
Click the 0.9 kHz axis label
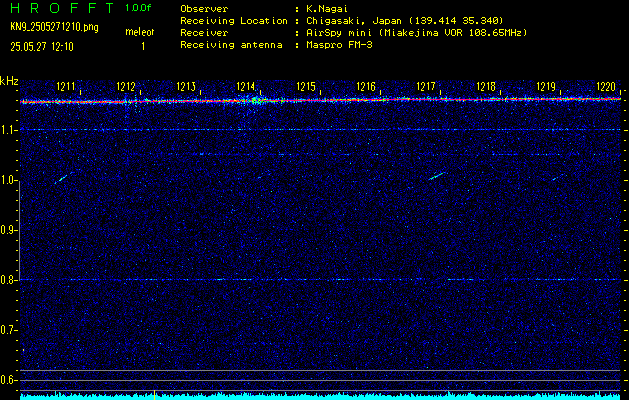(x=9, y=230)
